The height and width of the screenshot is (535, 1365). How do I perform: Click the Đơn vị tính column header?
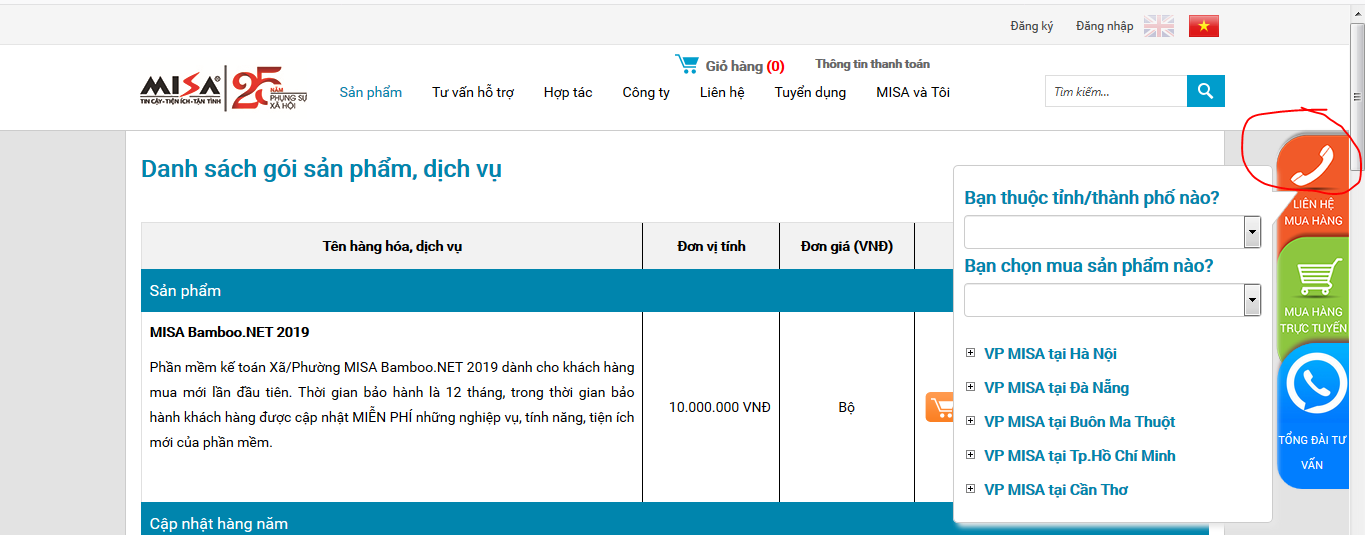tap(711, 246)
